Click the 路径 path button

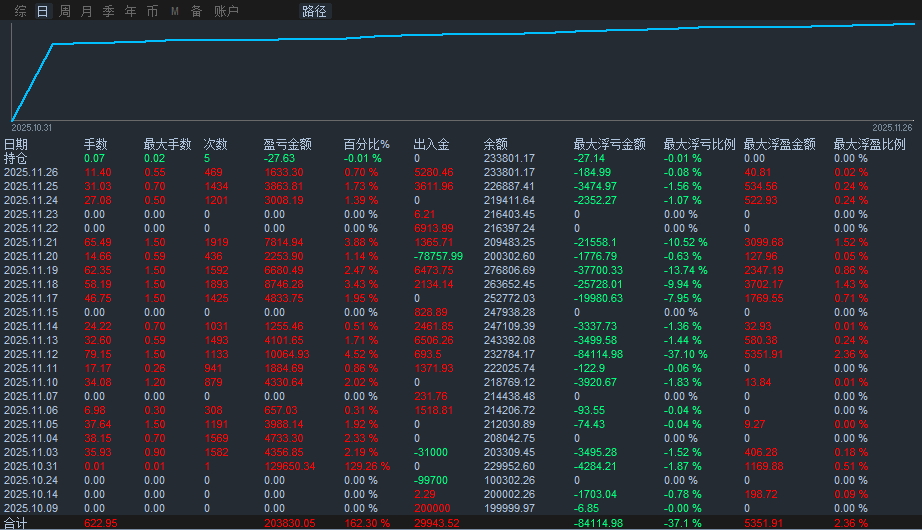[x=315, y=11]
